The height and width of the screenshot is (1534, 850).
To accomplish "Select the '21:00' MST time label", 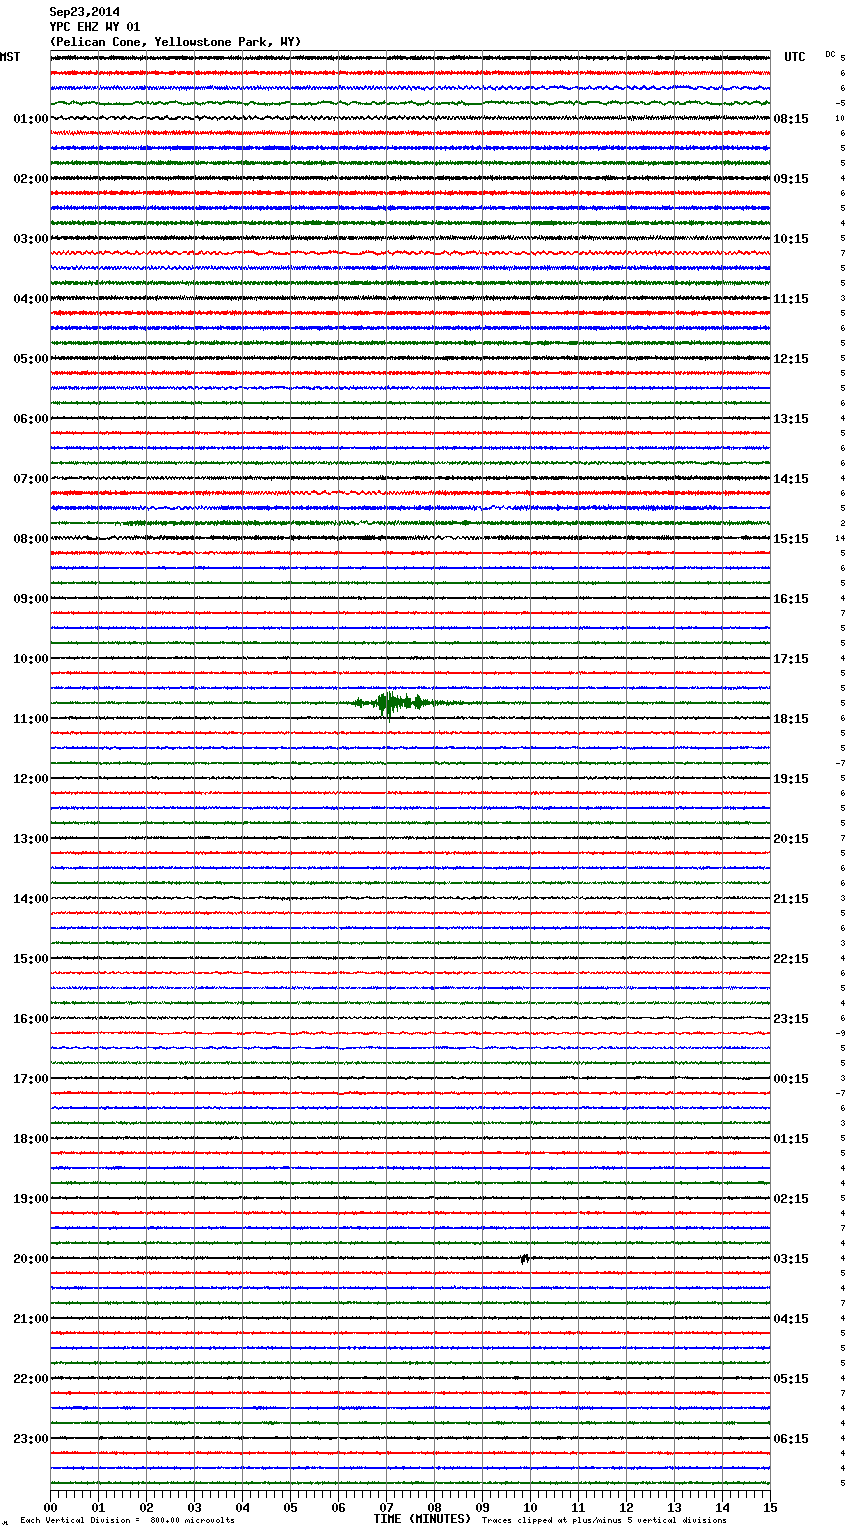I will 31,1319.
